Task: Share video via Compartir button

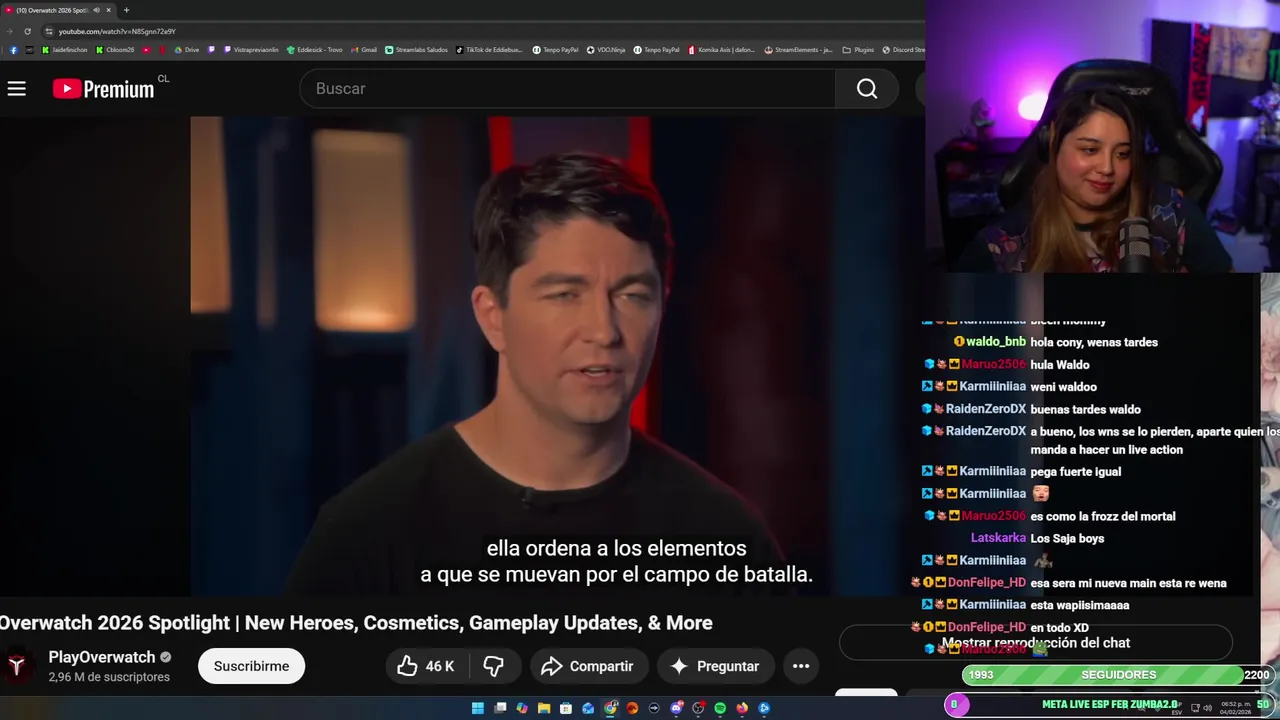Action: click(x=587, y=666)
